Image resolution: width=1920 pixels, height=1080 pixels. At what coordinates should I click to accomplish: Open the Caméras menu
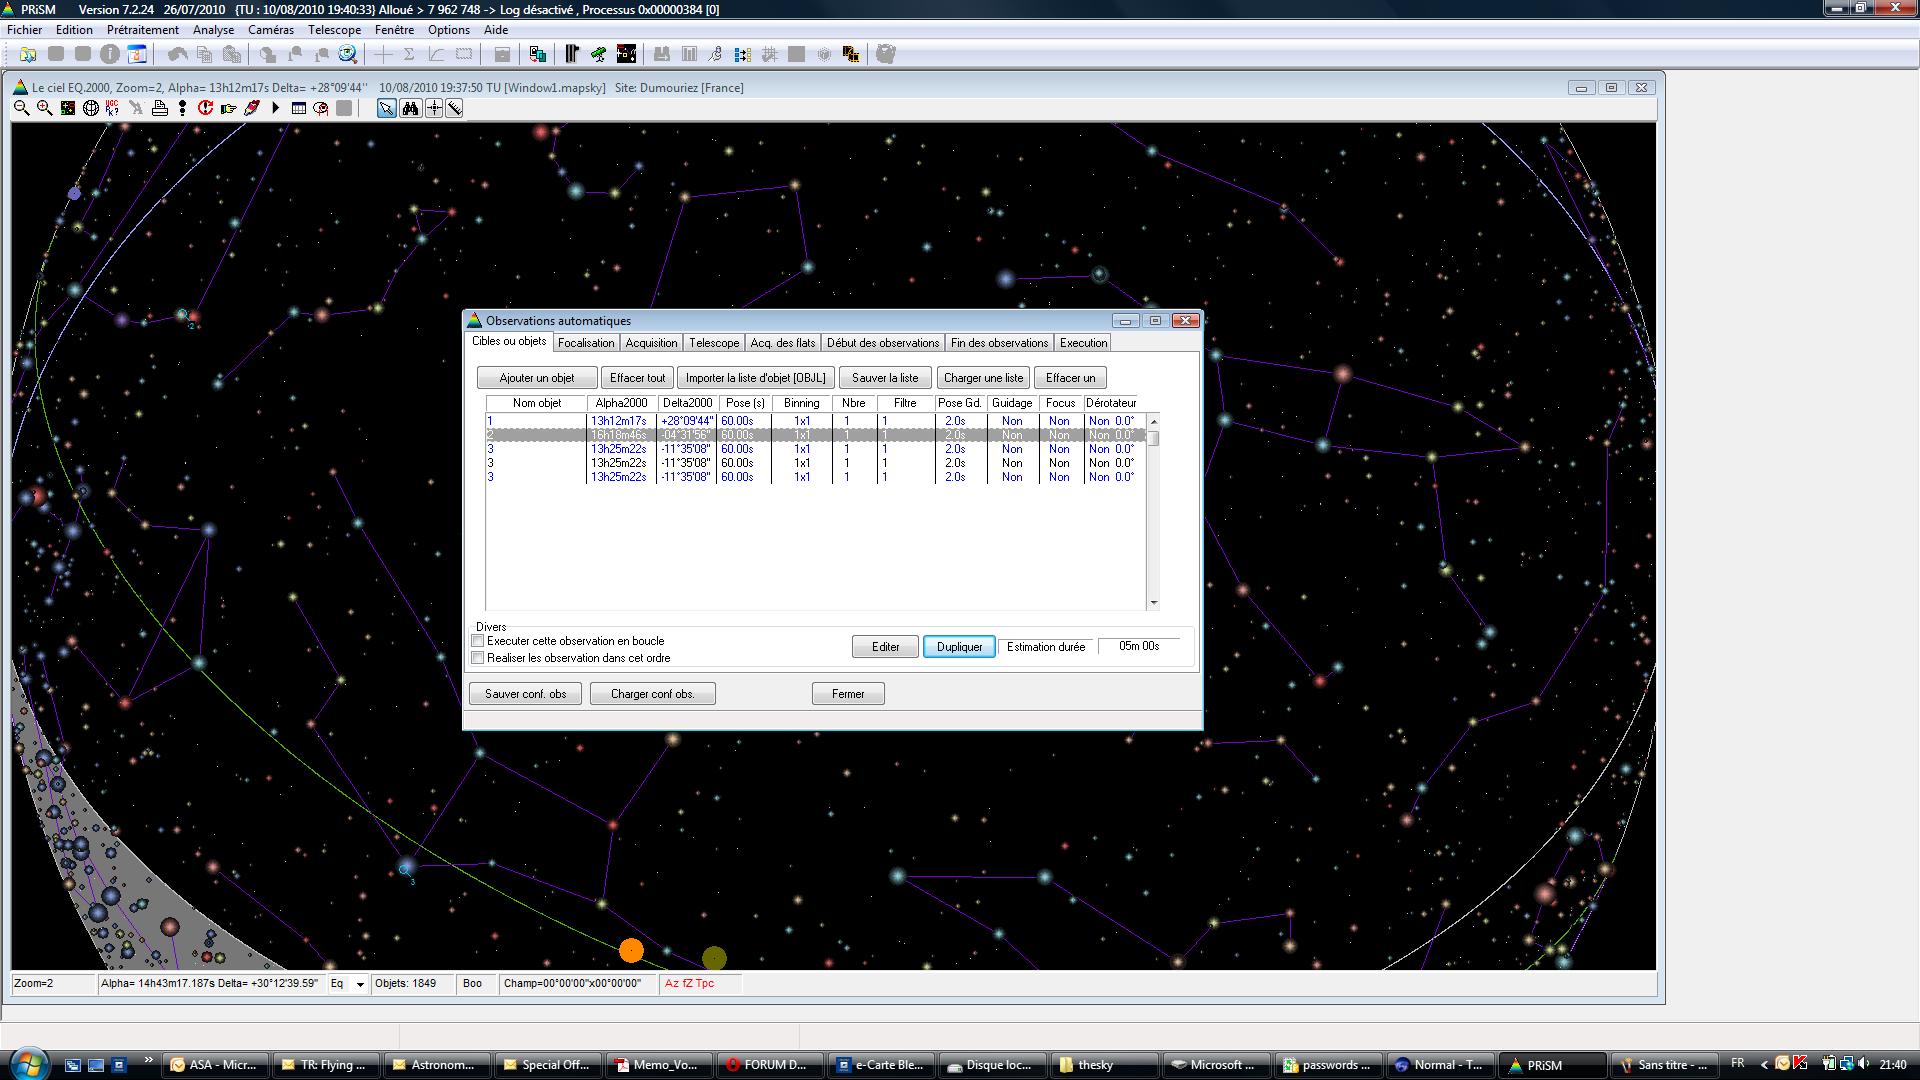(271, 30)
